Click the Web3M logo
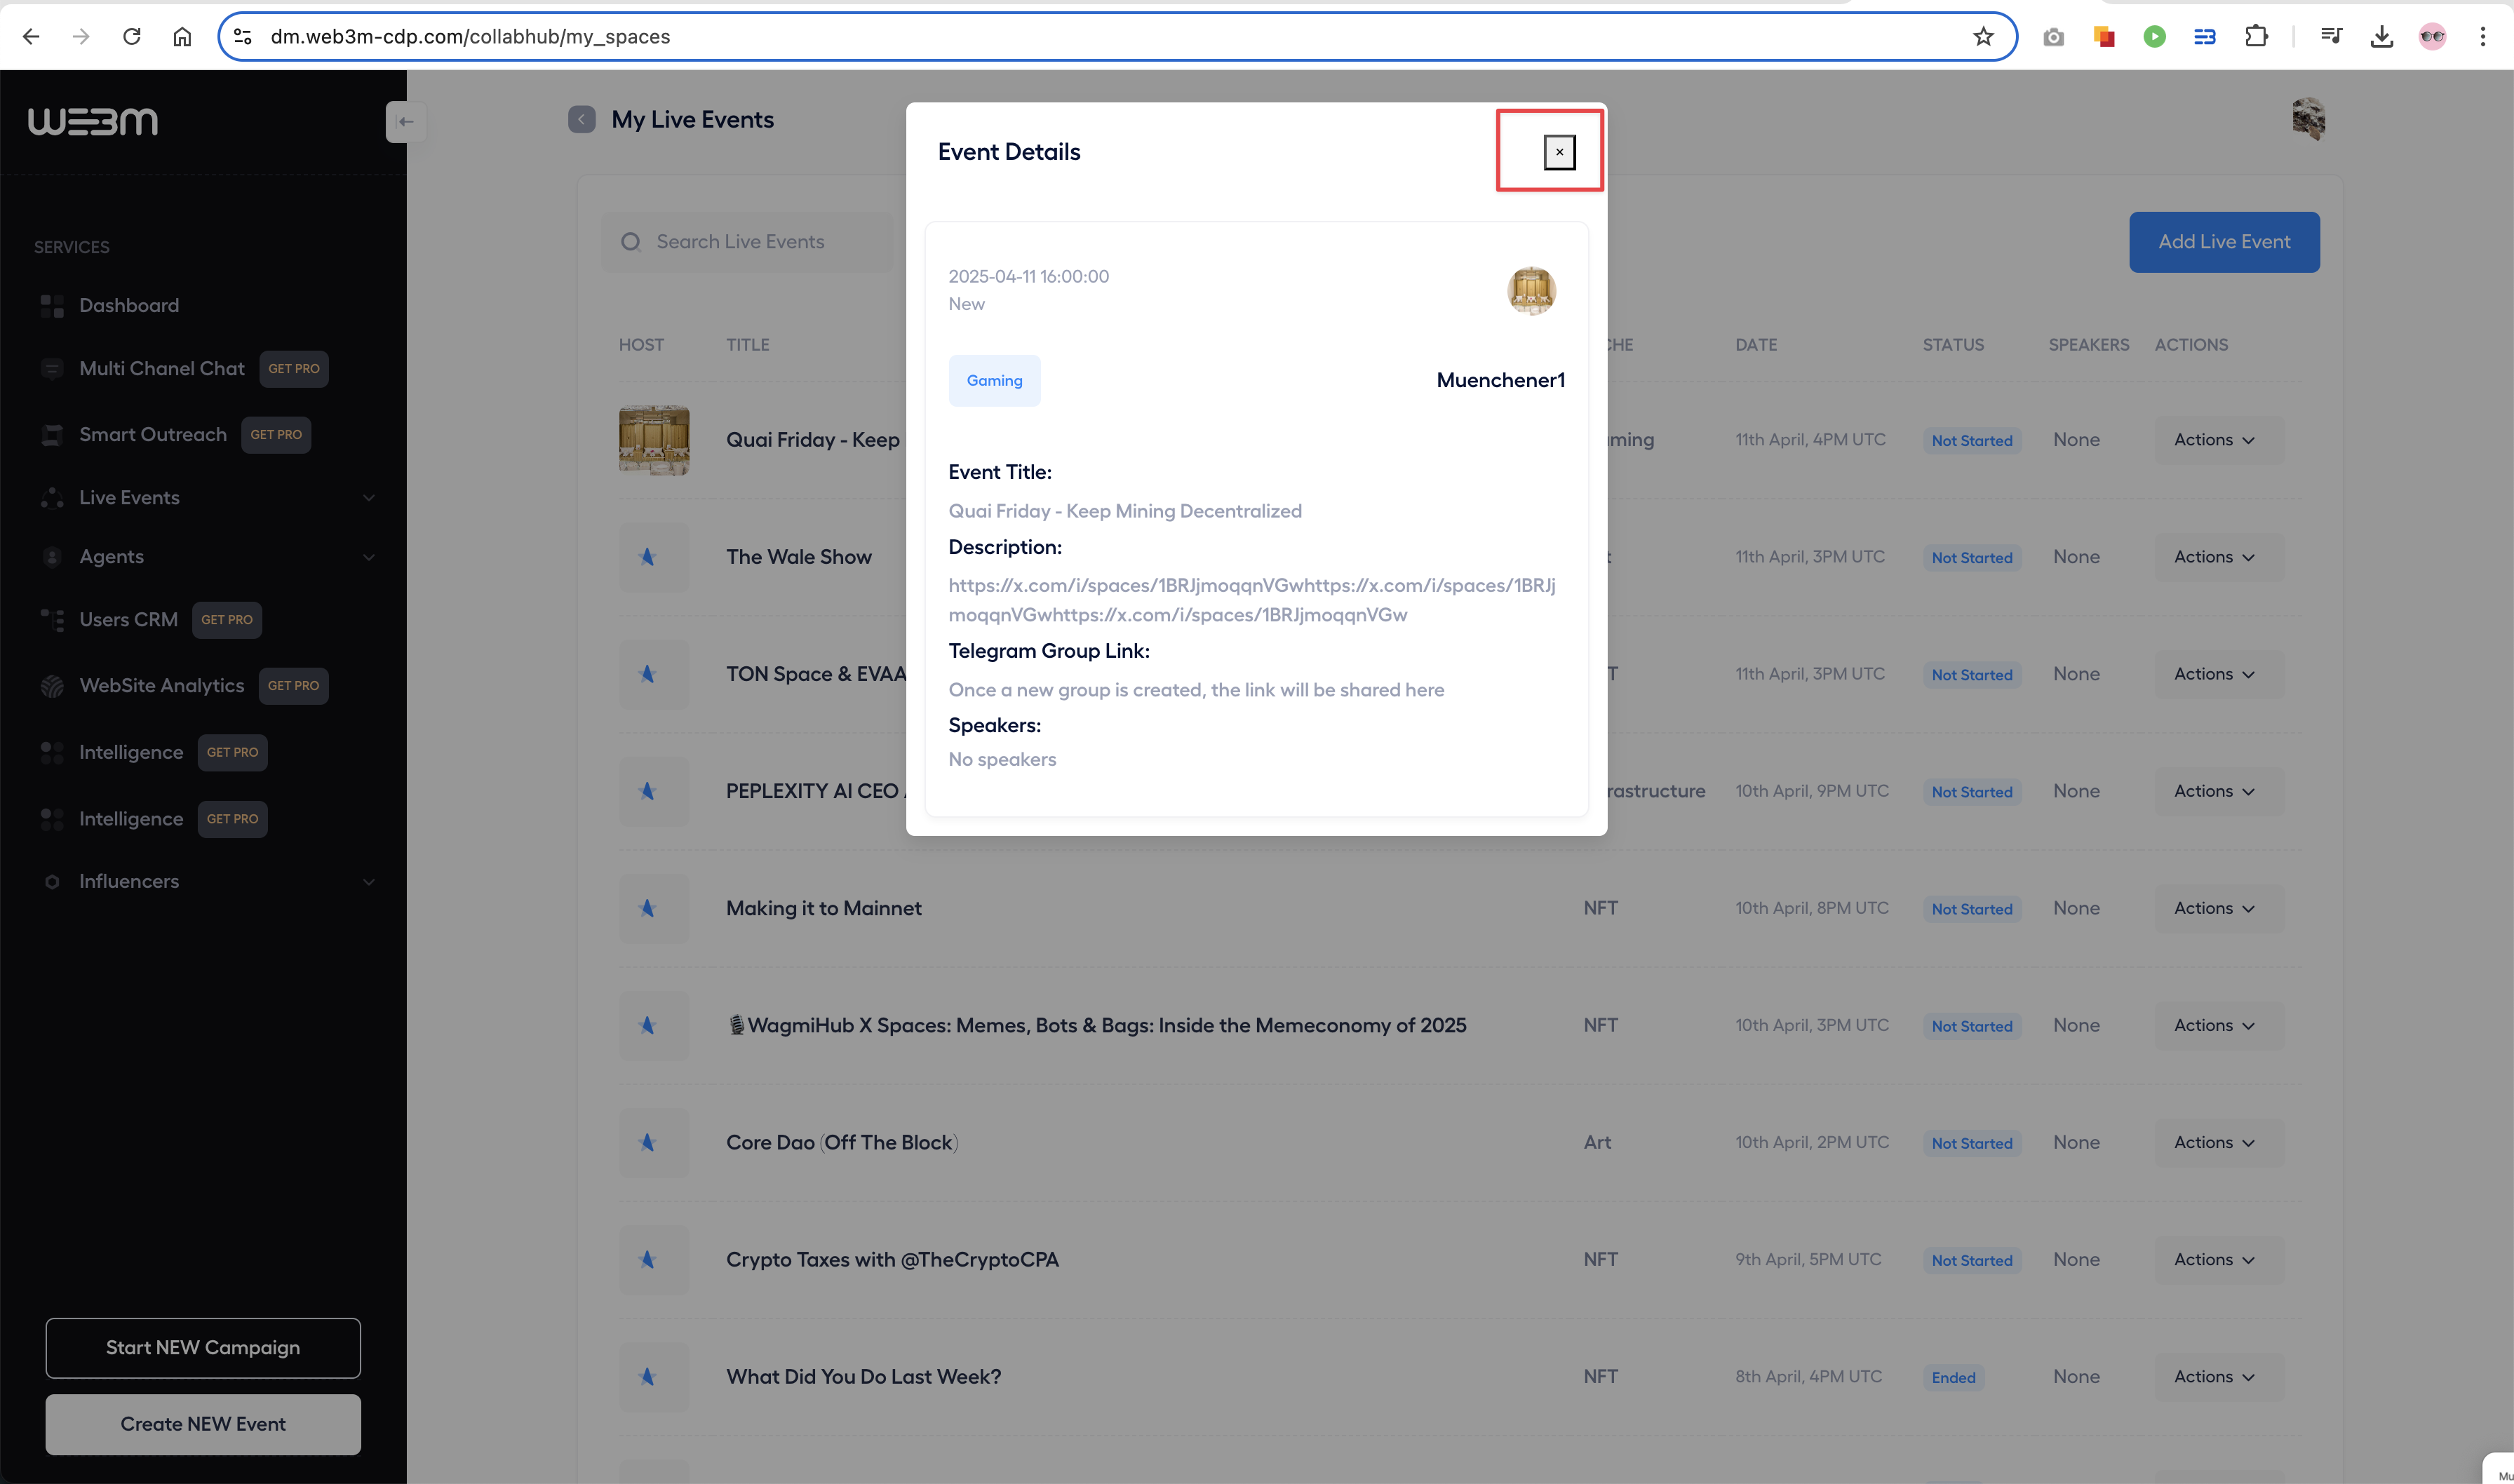Image resolution: width=2514 pixels, height=1484 pixels. click(x=93, y=121)
